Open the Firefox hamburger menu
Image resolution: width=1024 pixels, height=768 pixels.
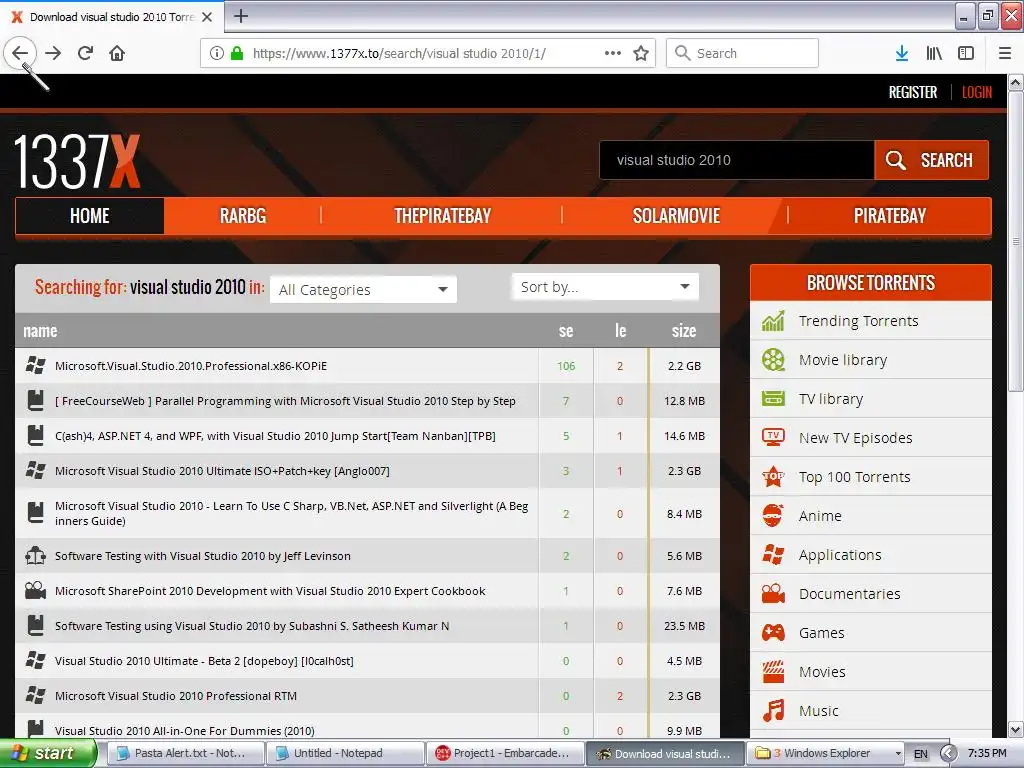[x=1005, y=53]
